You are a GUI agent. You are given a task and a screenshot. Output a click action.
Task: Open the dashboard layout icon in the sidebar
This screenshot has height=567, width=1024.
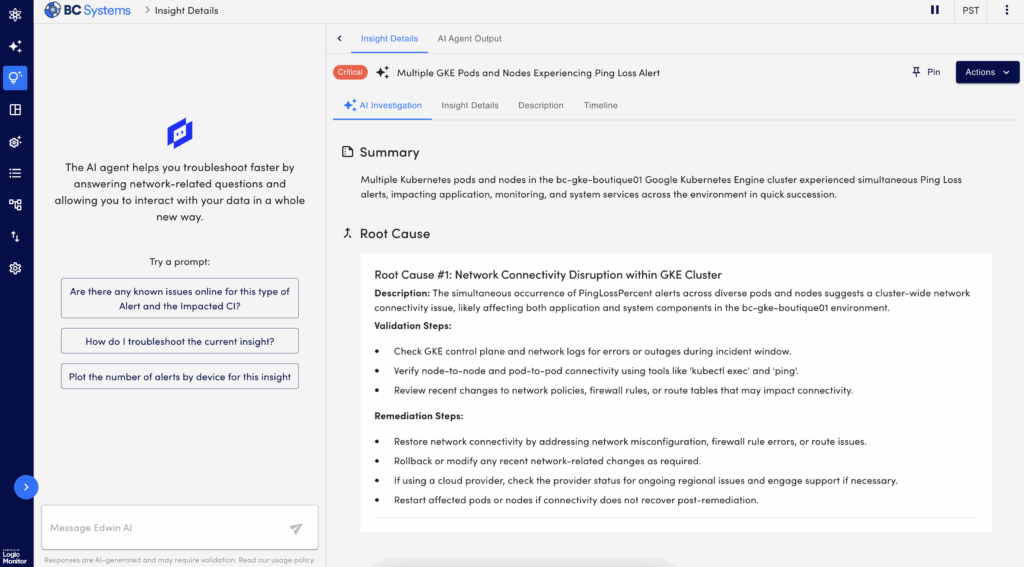[x=15, y=110]
